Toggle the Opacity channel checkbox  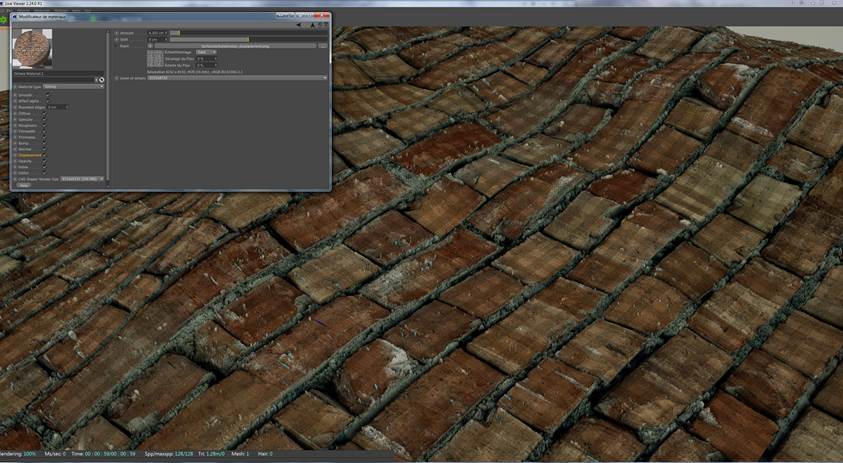[x=45, y=161]
